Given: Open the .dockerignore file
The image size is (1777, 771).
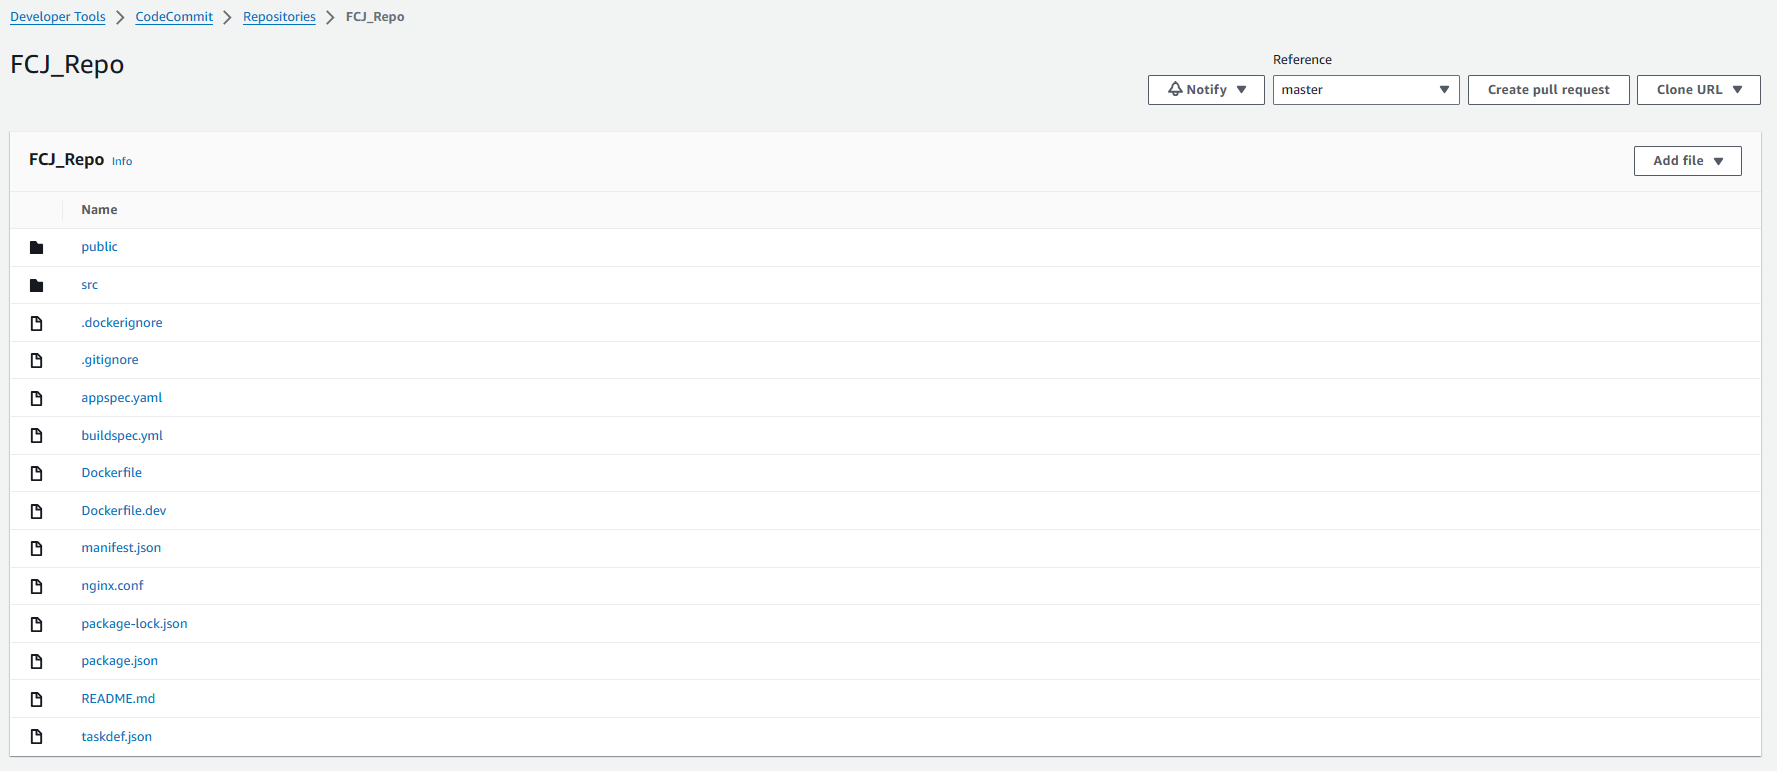Looking at the screenshot, I should click(122, 323).
